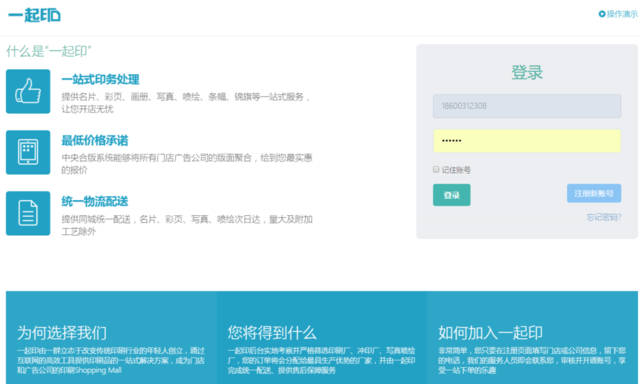Click the large 登录 panel title
This screenshot has width=640, height=384.
(527, 72)
